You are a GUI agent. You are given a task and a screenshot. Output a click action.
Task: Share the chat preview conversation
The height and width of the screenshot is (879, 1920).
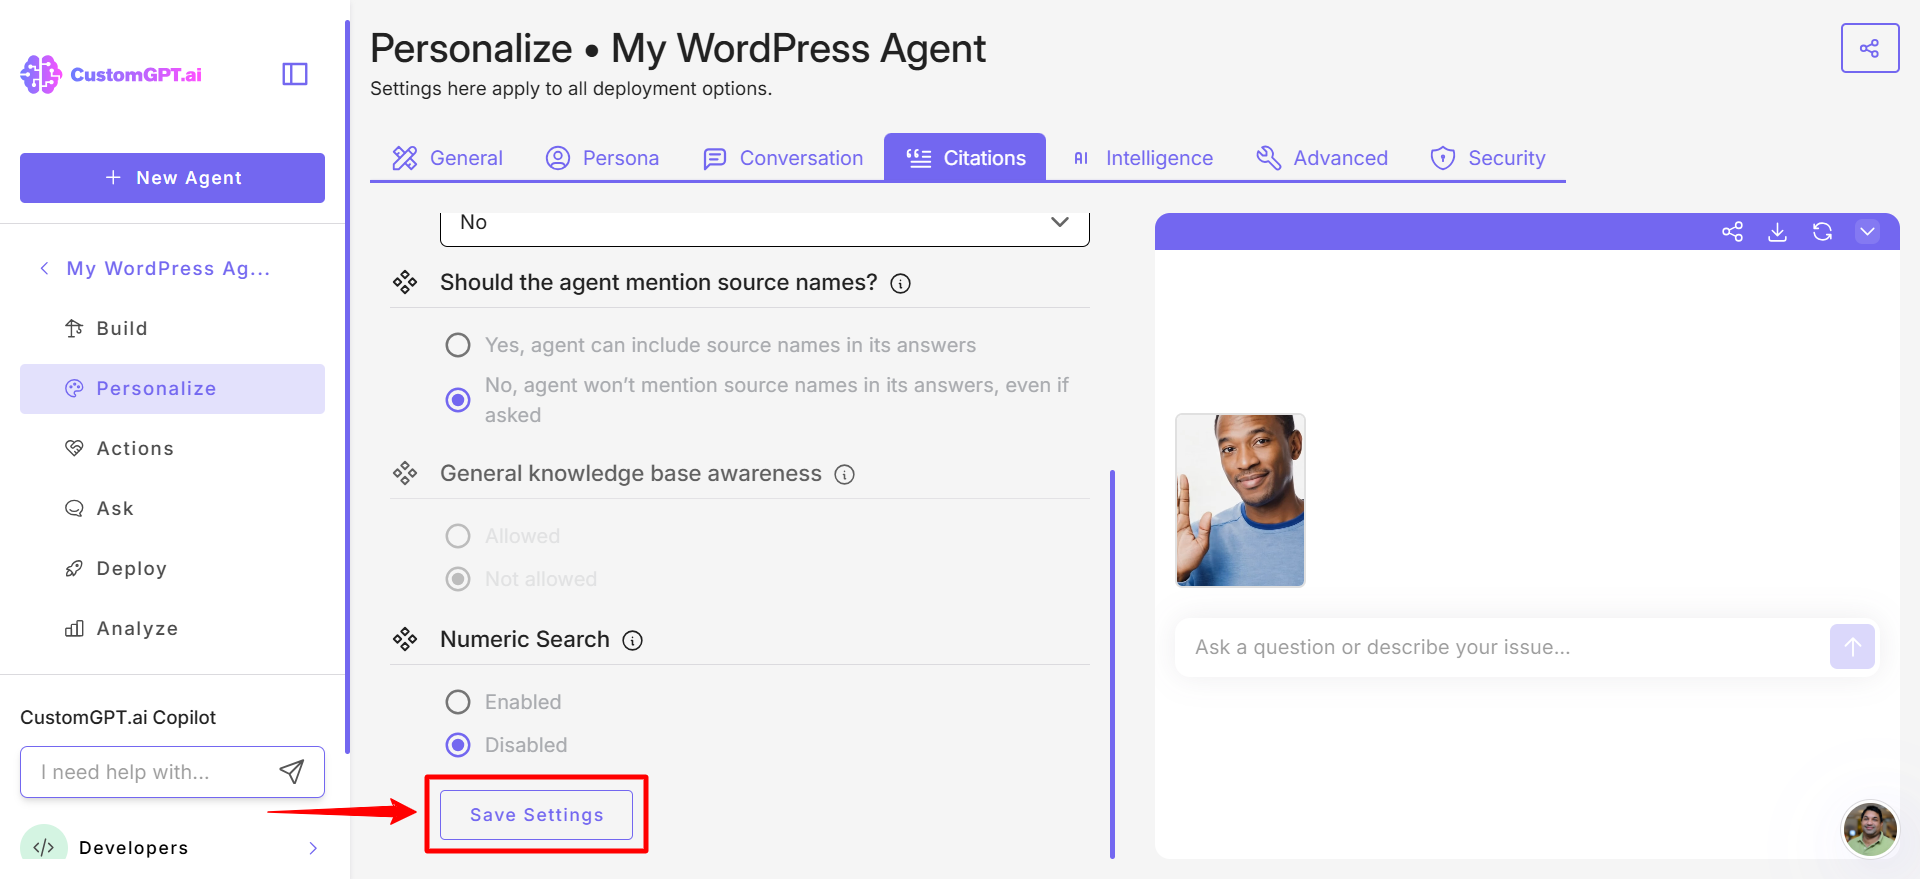[1732, 232]
